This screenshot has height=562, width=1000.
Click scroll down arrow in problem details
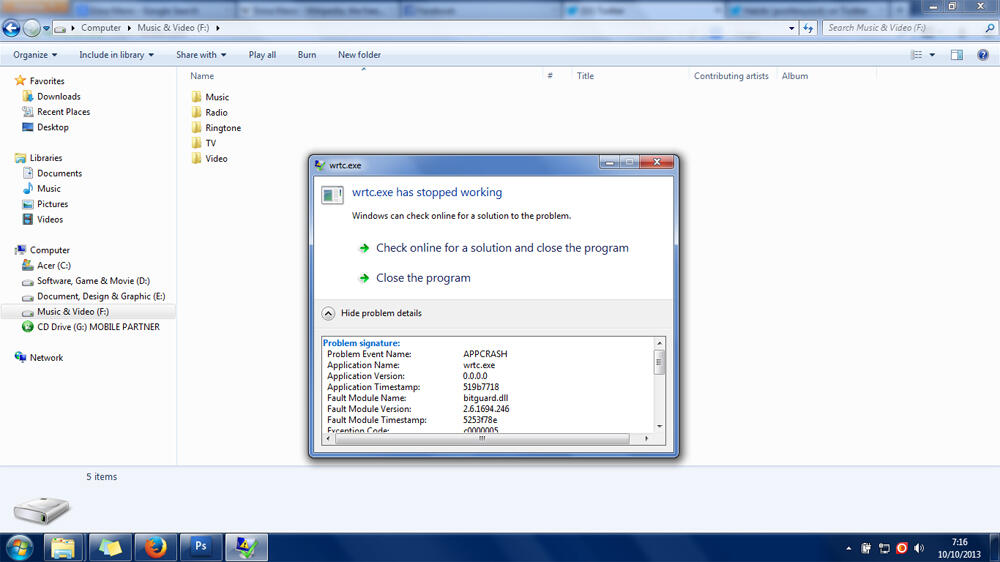coord(659,426)
